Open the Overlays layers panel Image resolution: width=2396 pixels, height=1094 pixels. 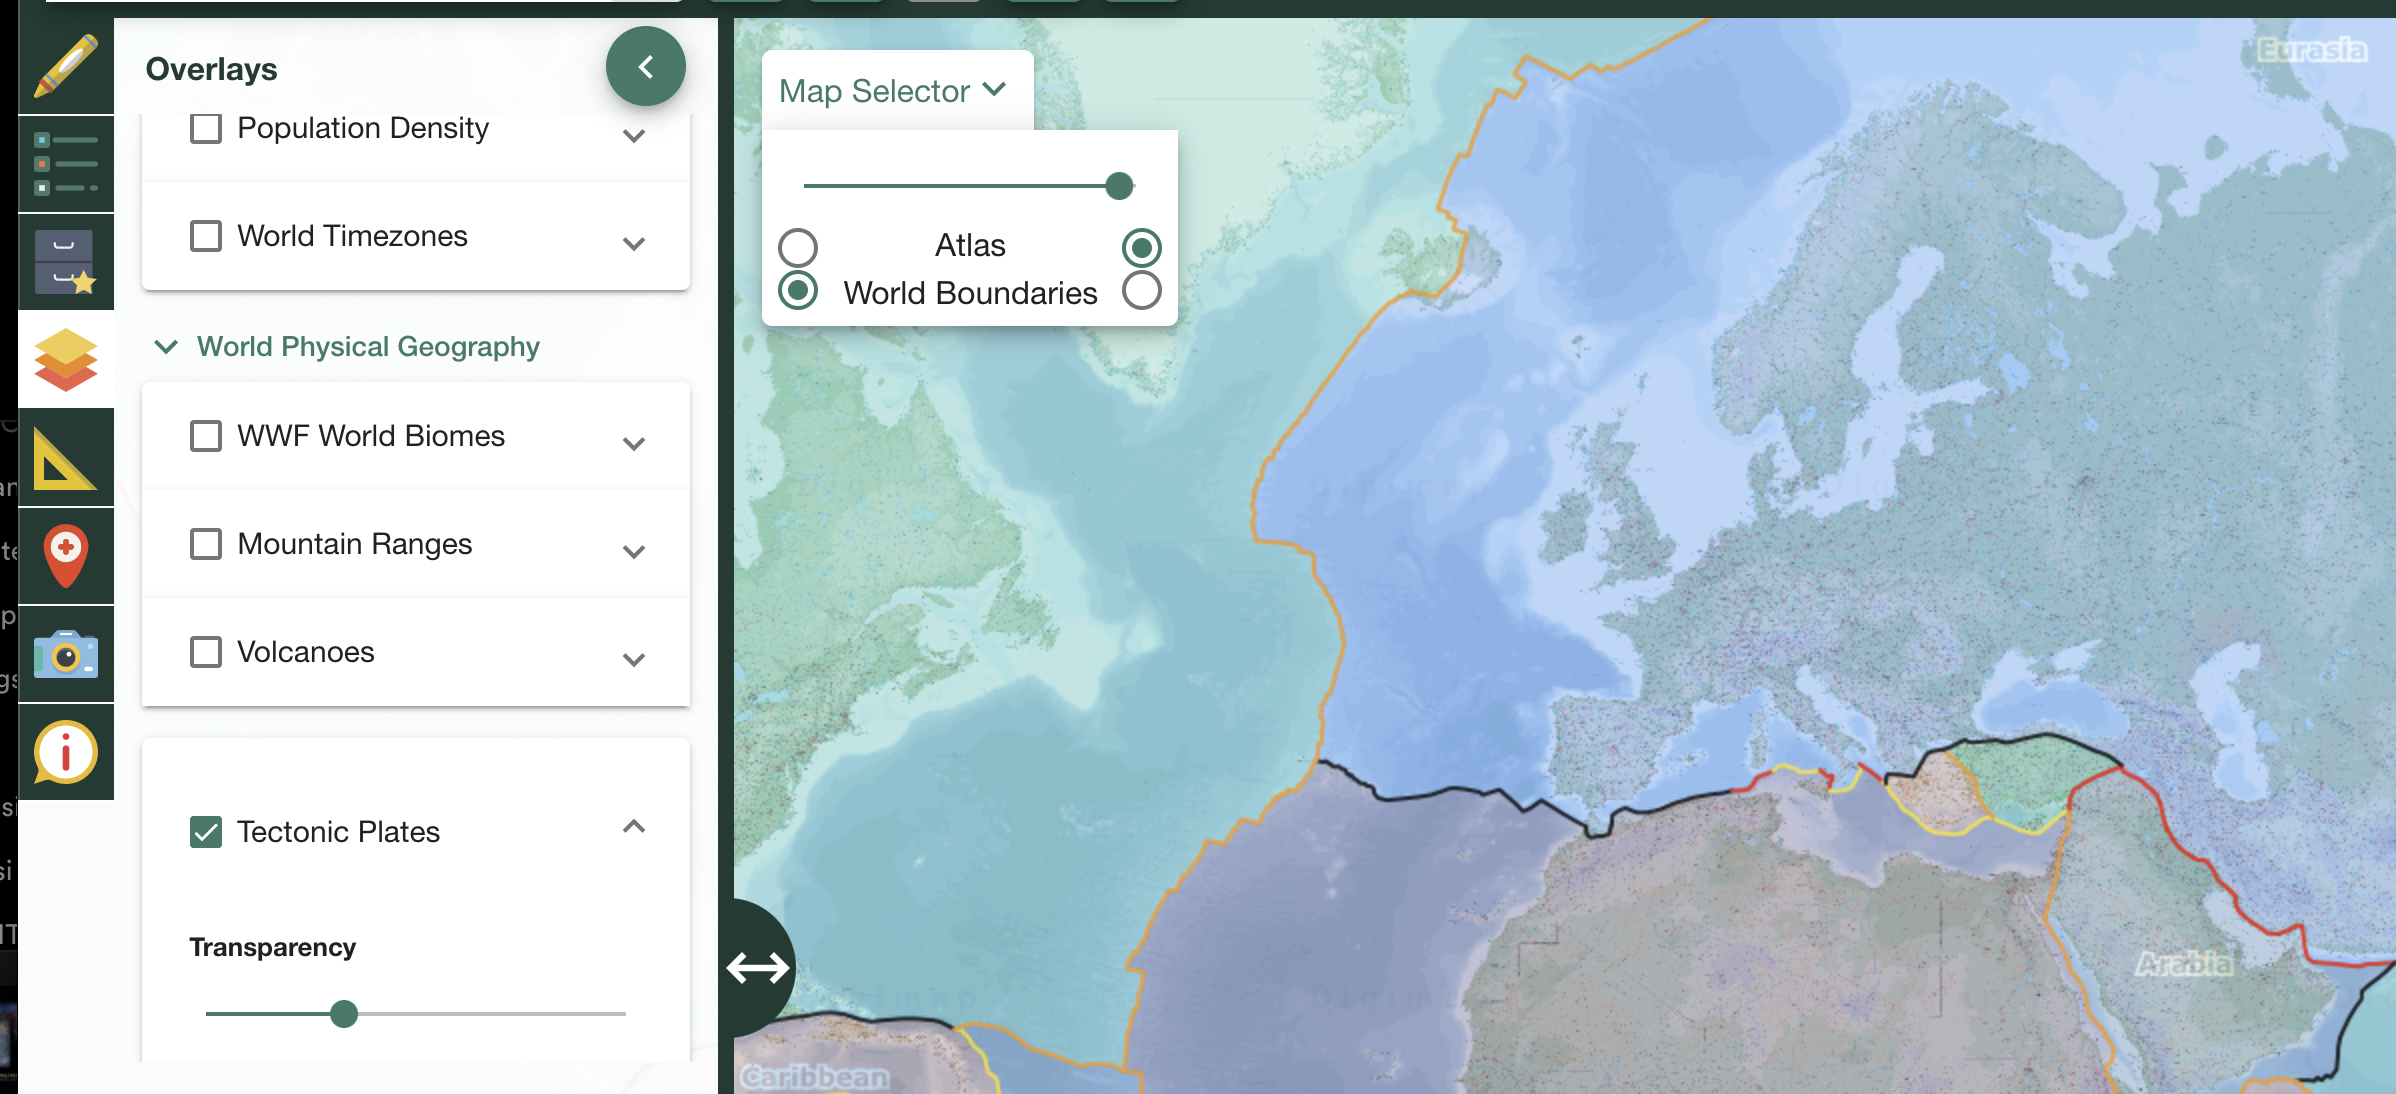tap(64, 359)
